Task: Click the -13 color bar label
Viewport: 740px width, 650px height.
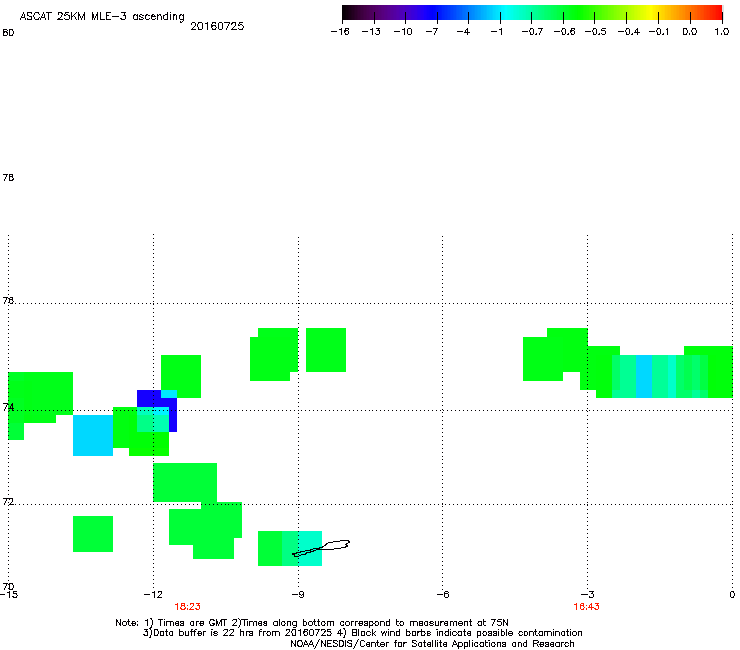Action: click(371, 32)
